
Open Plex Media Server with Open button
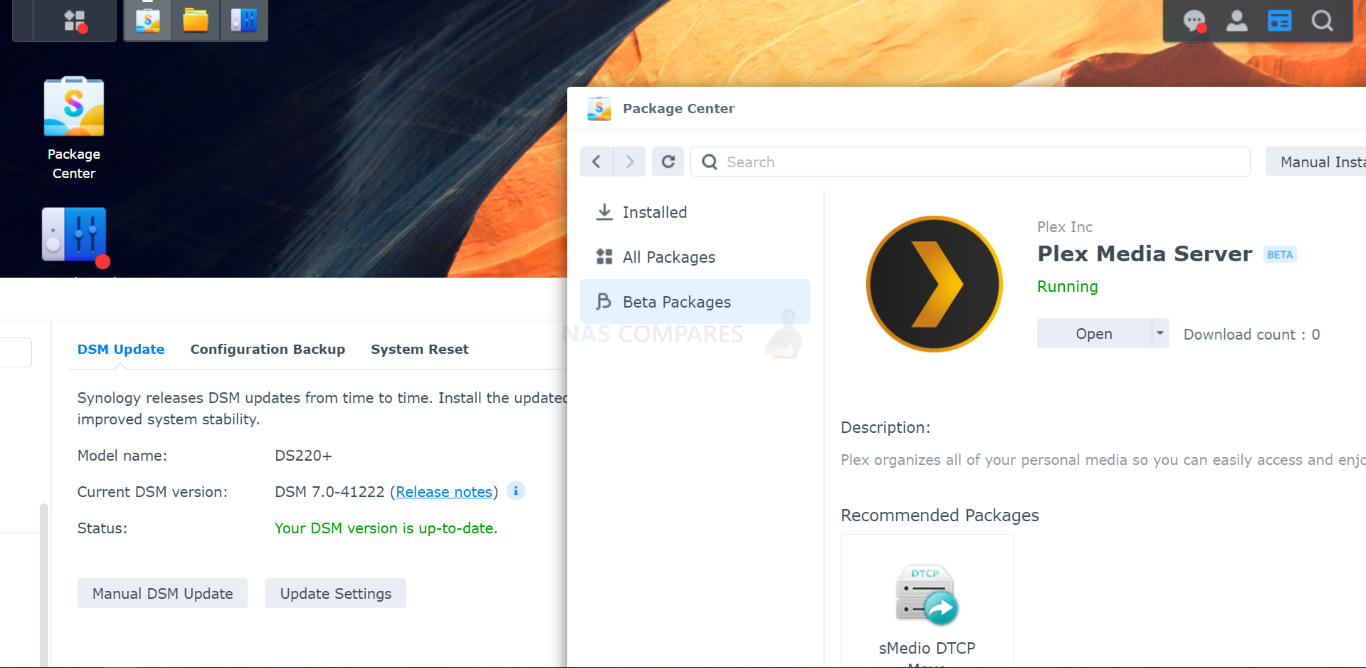1094,334
